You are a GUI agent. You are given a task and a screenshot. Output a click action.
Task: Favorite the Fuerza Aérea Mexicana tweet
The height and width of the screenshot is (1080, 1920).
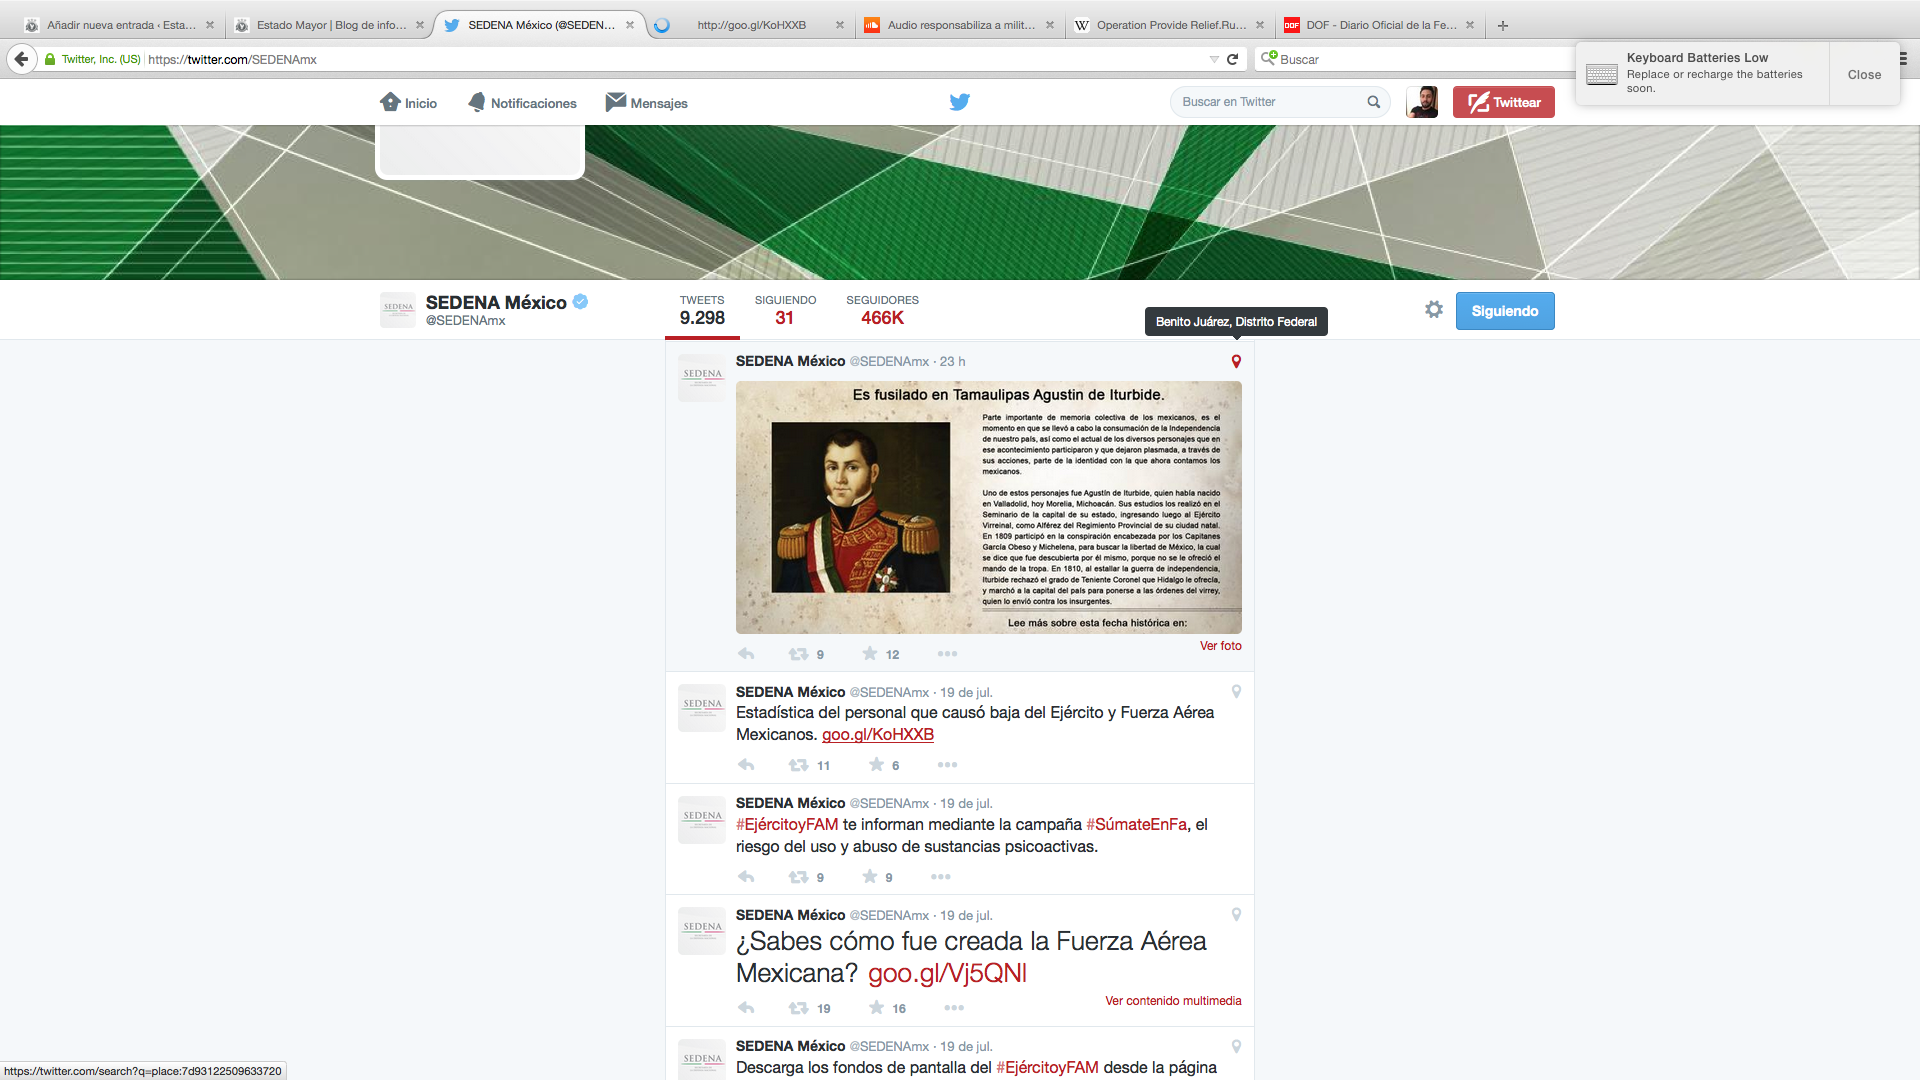click(876, 1008)
